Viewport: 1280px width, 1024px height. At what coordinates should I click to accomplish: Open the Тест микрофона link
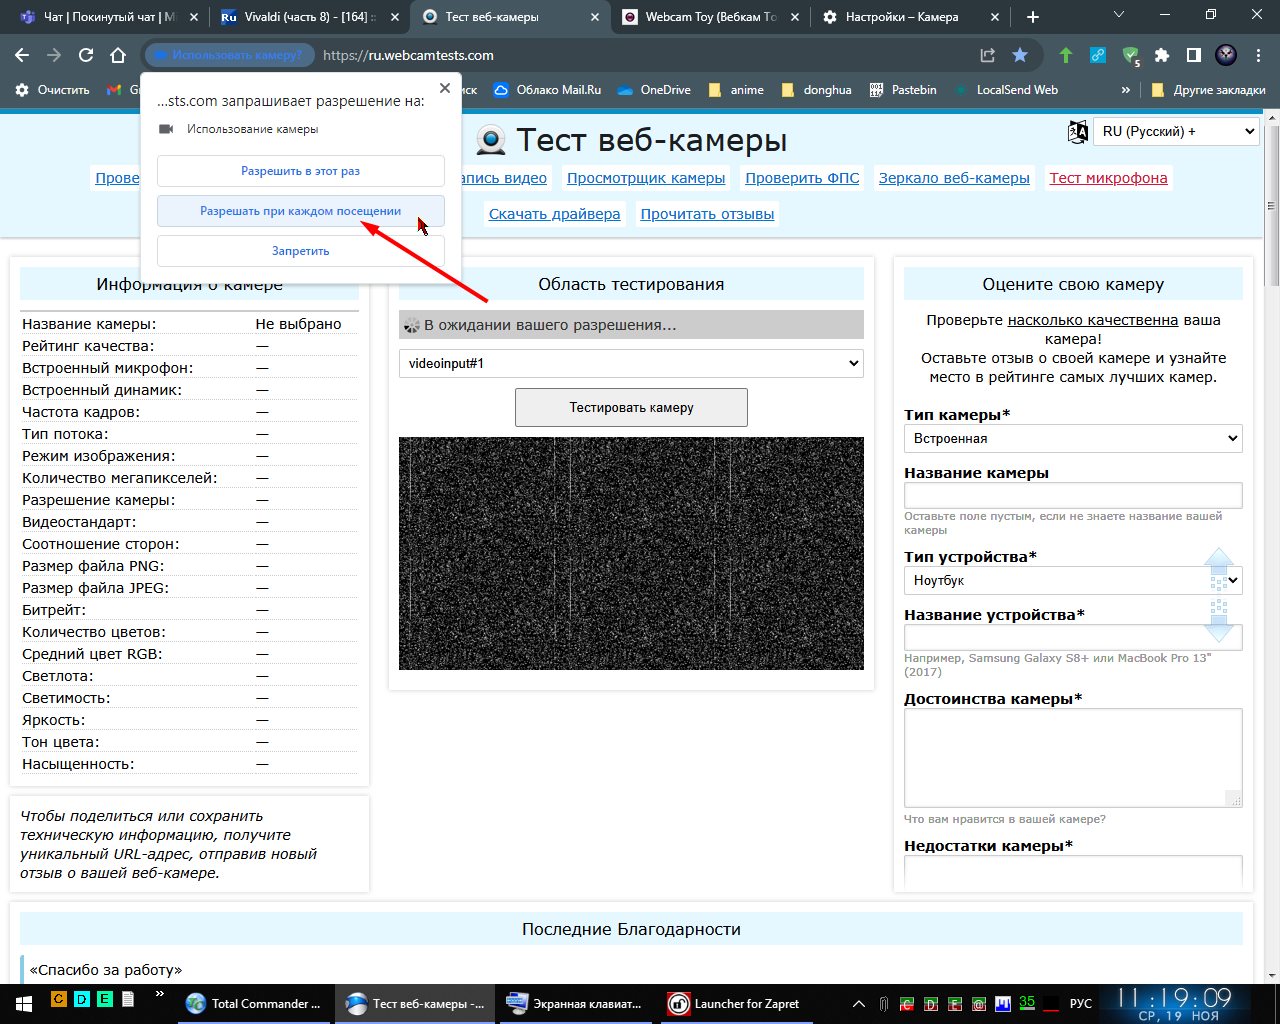tap(1108, 178)
